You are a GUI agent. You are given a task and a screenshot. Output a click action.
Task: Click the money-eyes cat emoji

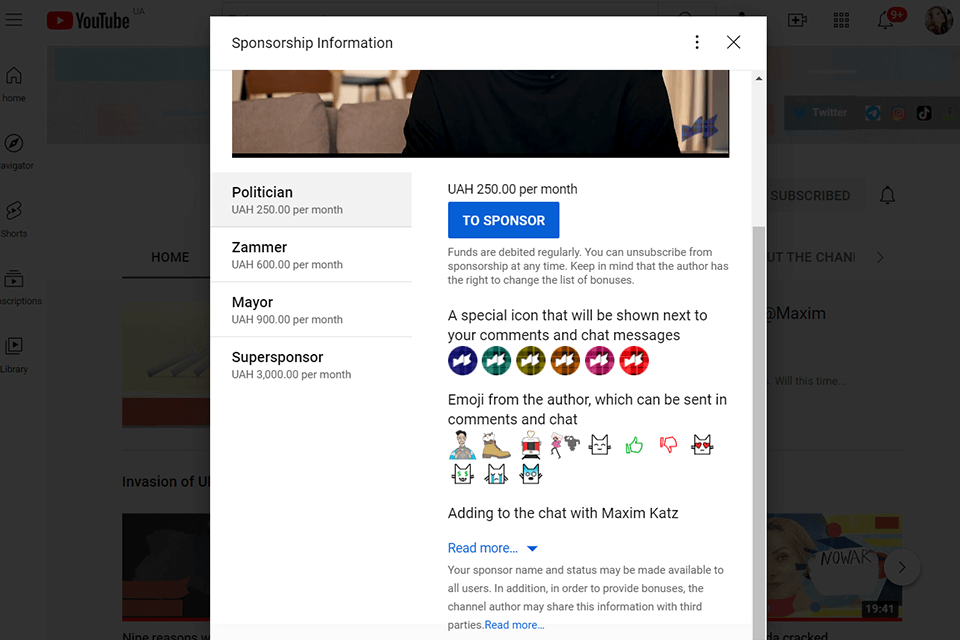pyautogui.click(x=462, y=474)
